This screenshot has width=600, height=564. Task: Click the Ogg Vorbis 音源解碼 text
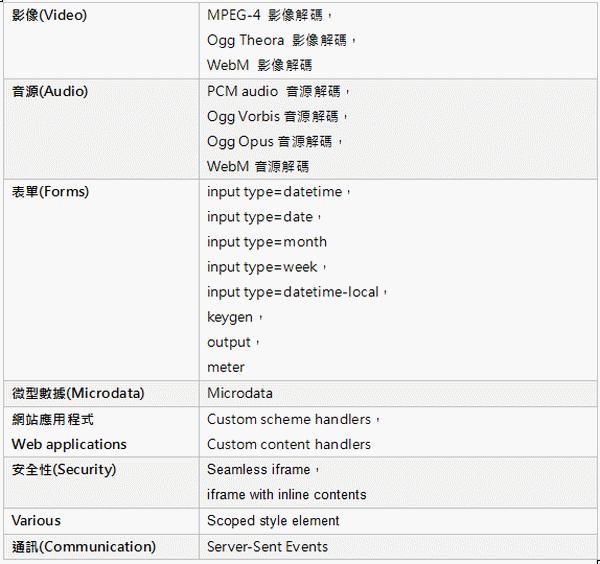272,116
